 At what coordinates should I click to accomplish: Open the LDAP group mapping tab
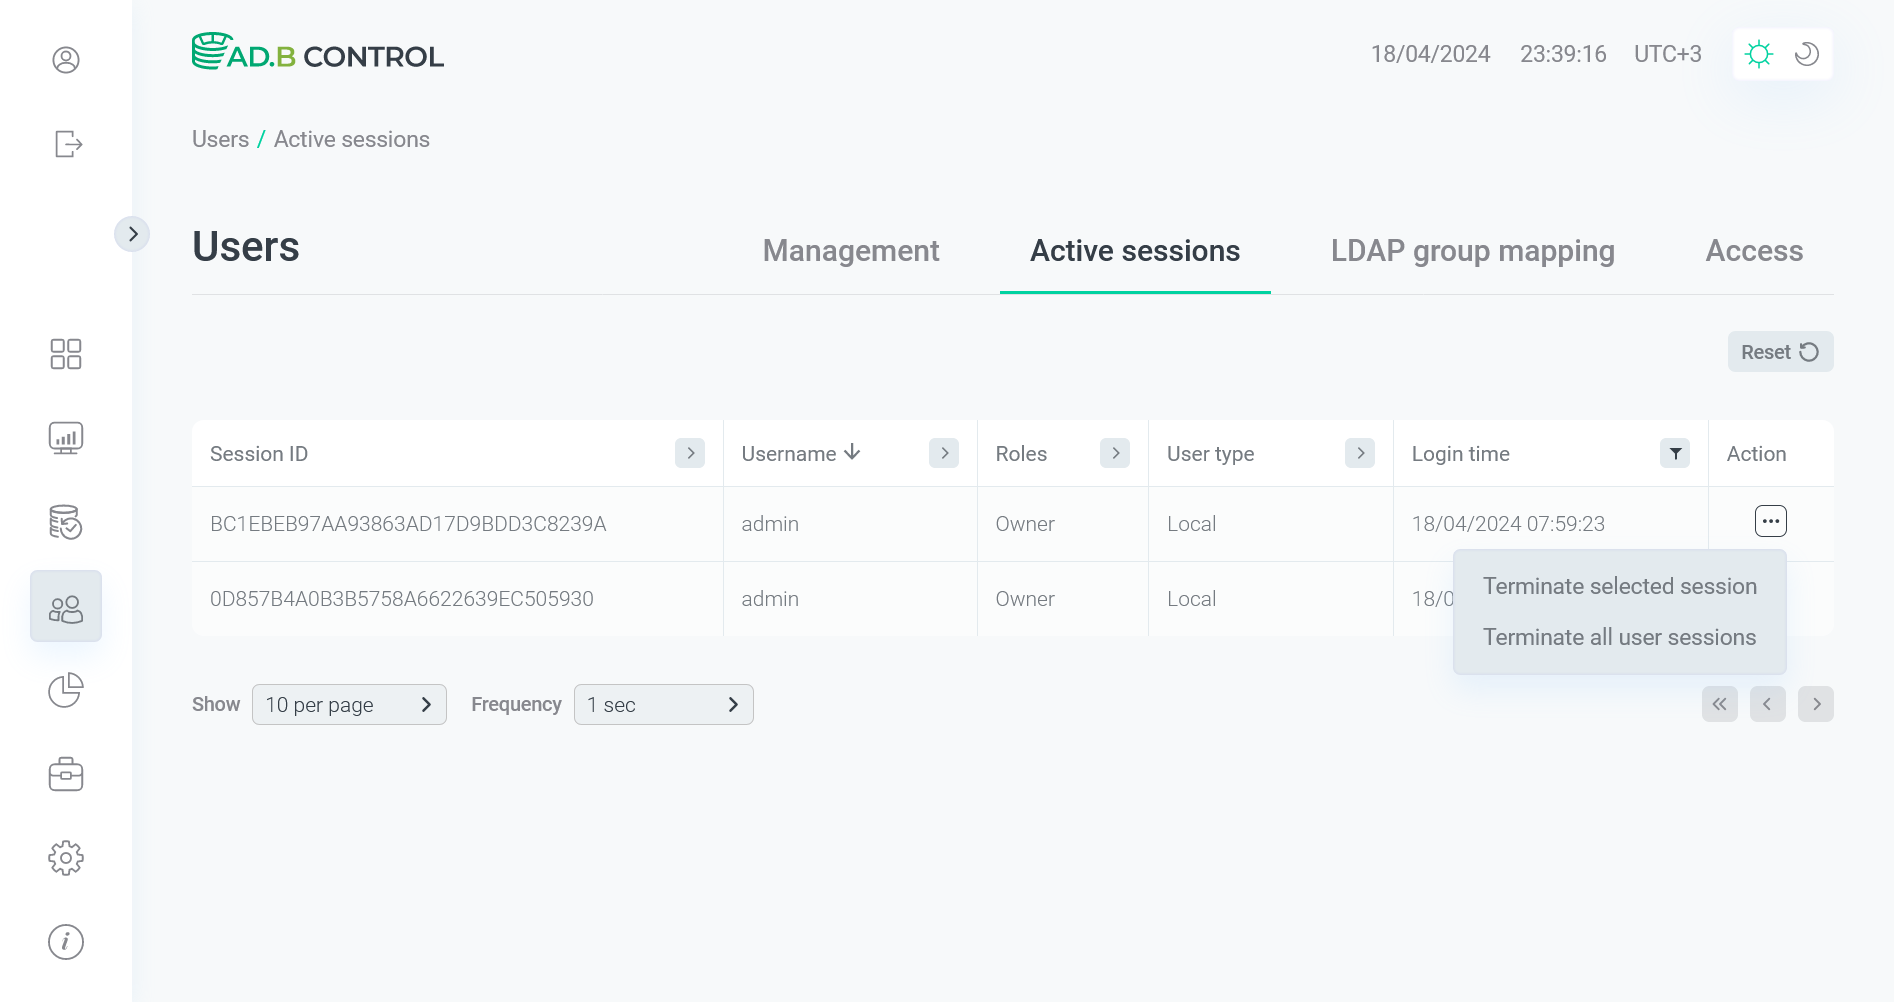(x=1471, y=251)
